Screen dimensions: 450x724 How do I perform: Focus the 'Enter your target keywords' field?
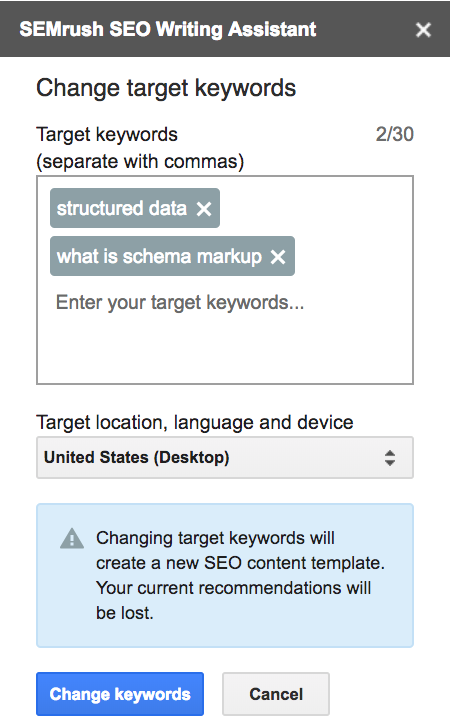(180, 302)
